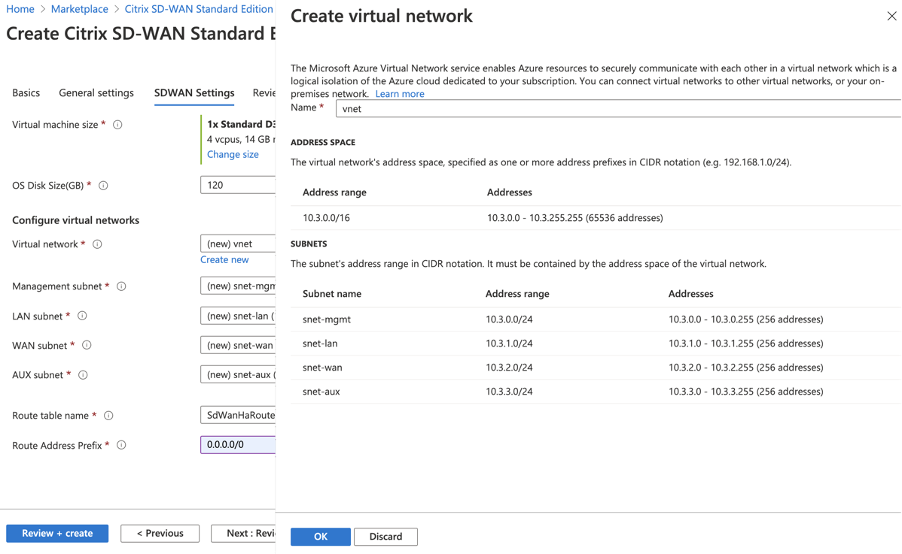902x554 pixels.
Task: Focus the virtual network Name field
Action: pyautogui.click(x=618, y=109)
